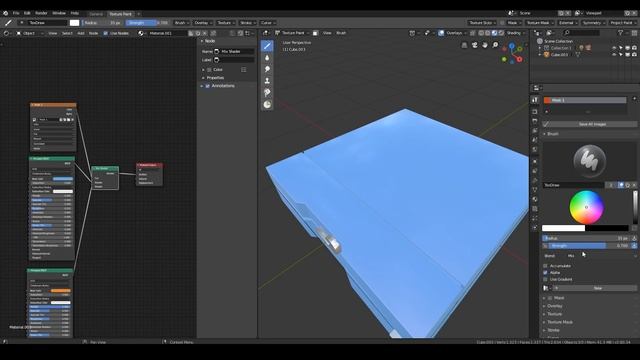The height and width of the screenshot is (360, 640).
Task: Select the Fill tool in viewport toolbar
Action: click(267, 93)
